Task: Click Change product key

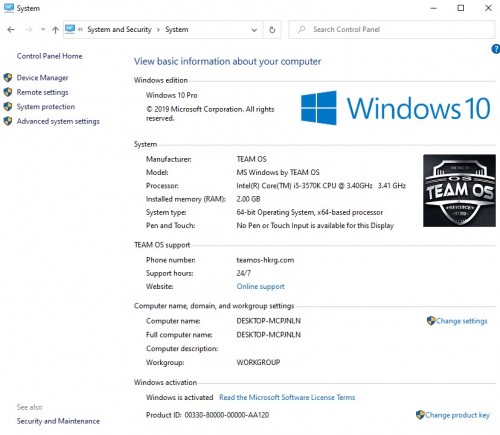Action: pyautogui.click(x=457, y=415)
